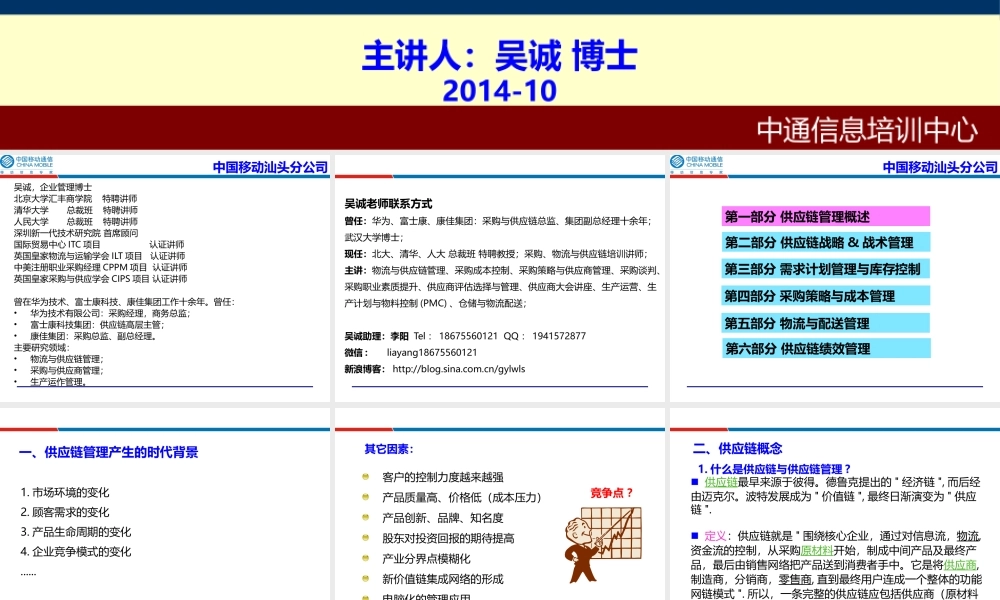Click the bullet 产品质量高、价格低（成本压力）
This screenshot has height=600, width=1000.
[462, 497]
